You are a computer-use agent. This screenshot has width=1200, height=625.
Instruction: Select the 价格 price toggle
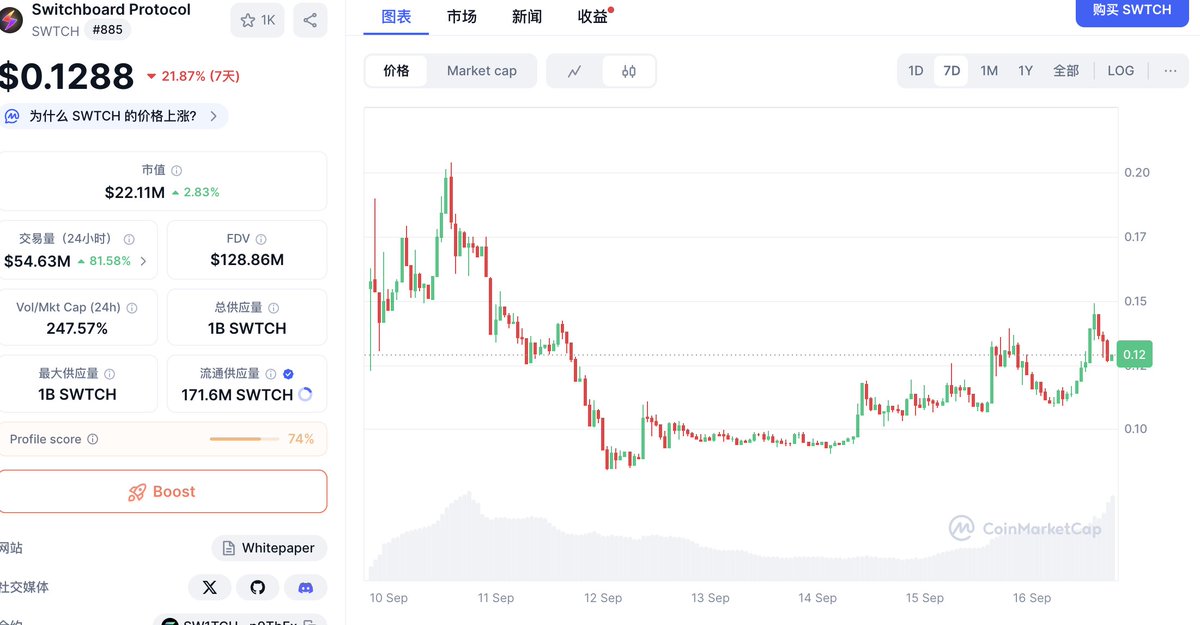396,71
